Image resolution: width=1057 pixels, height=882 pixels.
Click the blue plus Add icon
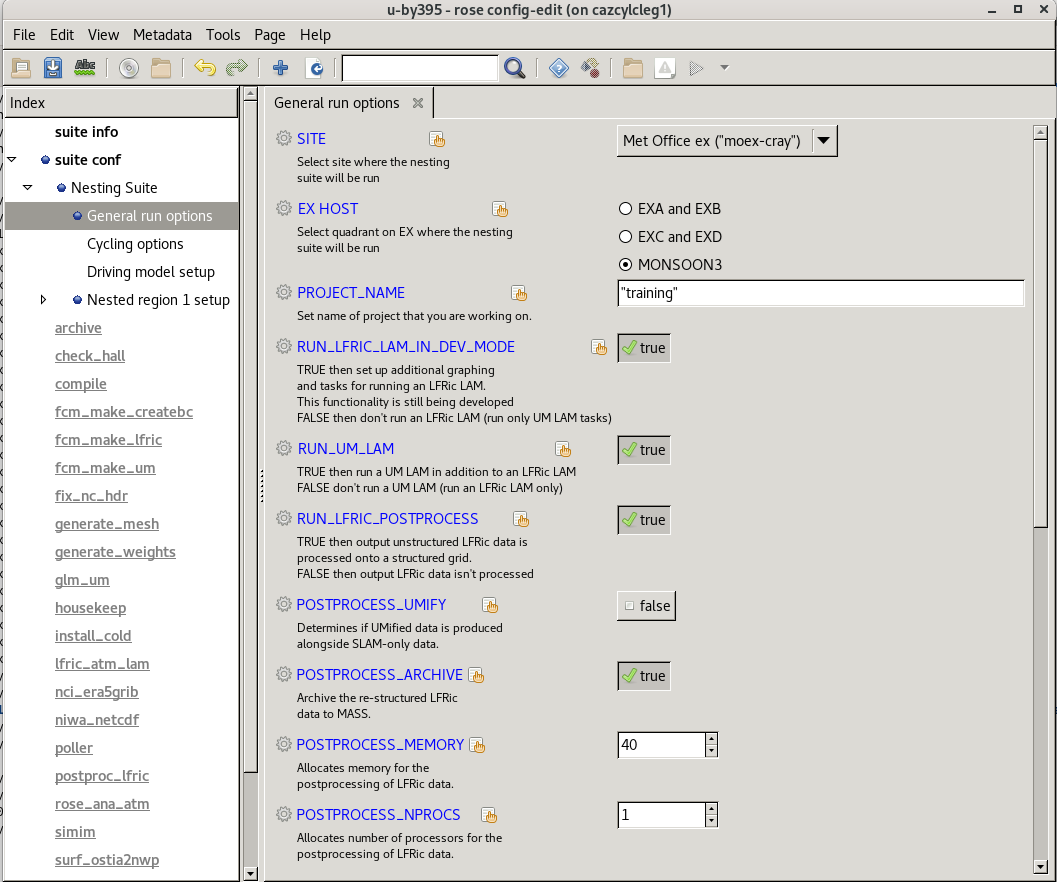(280, 67)
